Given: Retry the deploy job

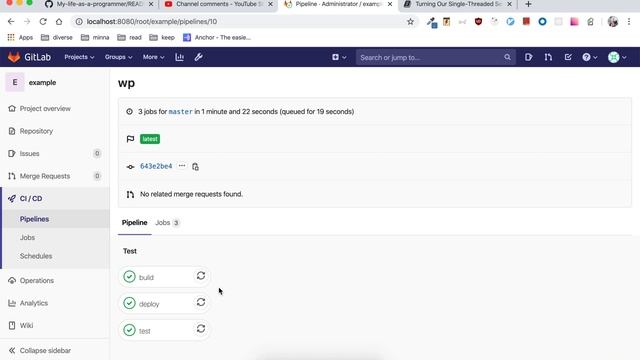Looking at the screenshot, I should (x=201, y=302).
